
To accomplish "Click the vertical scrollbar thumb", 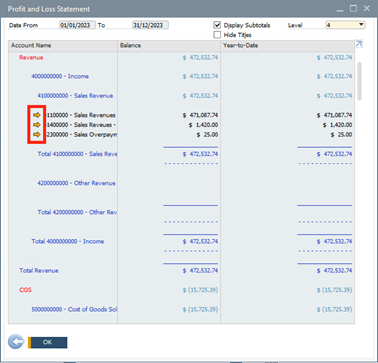I will pyautogui.click(x=359, y=81).
